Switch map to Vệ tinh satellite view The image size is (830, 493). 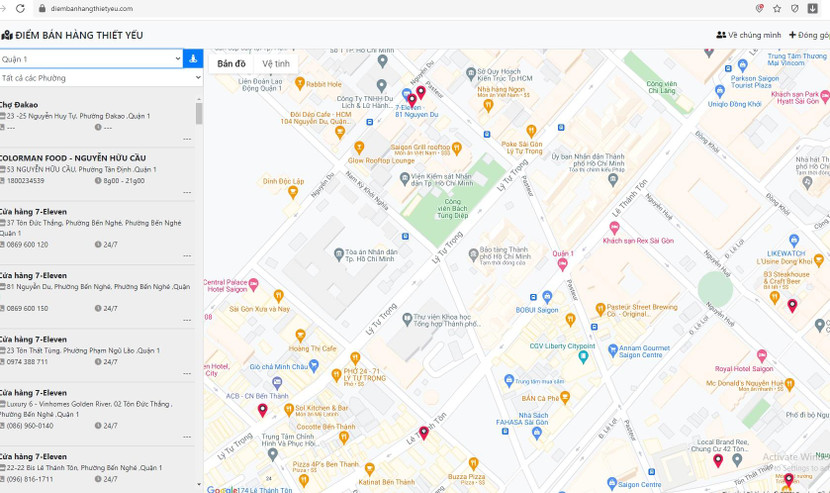[x=276, y=64]
